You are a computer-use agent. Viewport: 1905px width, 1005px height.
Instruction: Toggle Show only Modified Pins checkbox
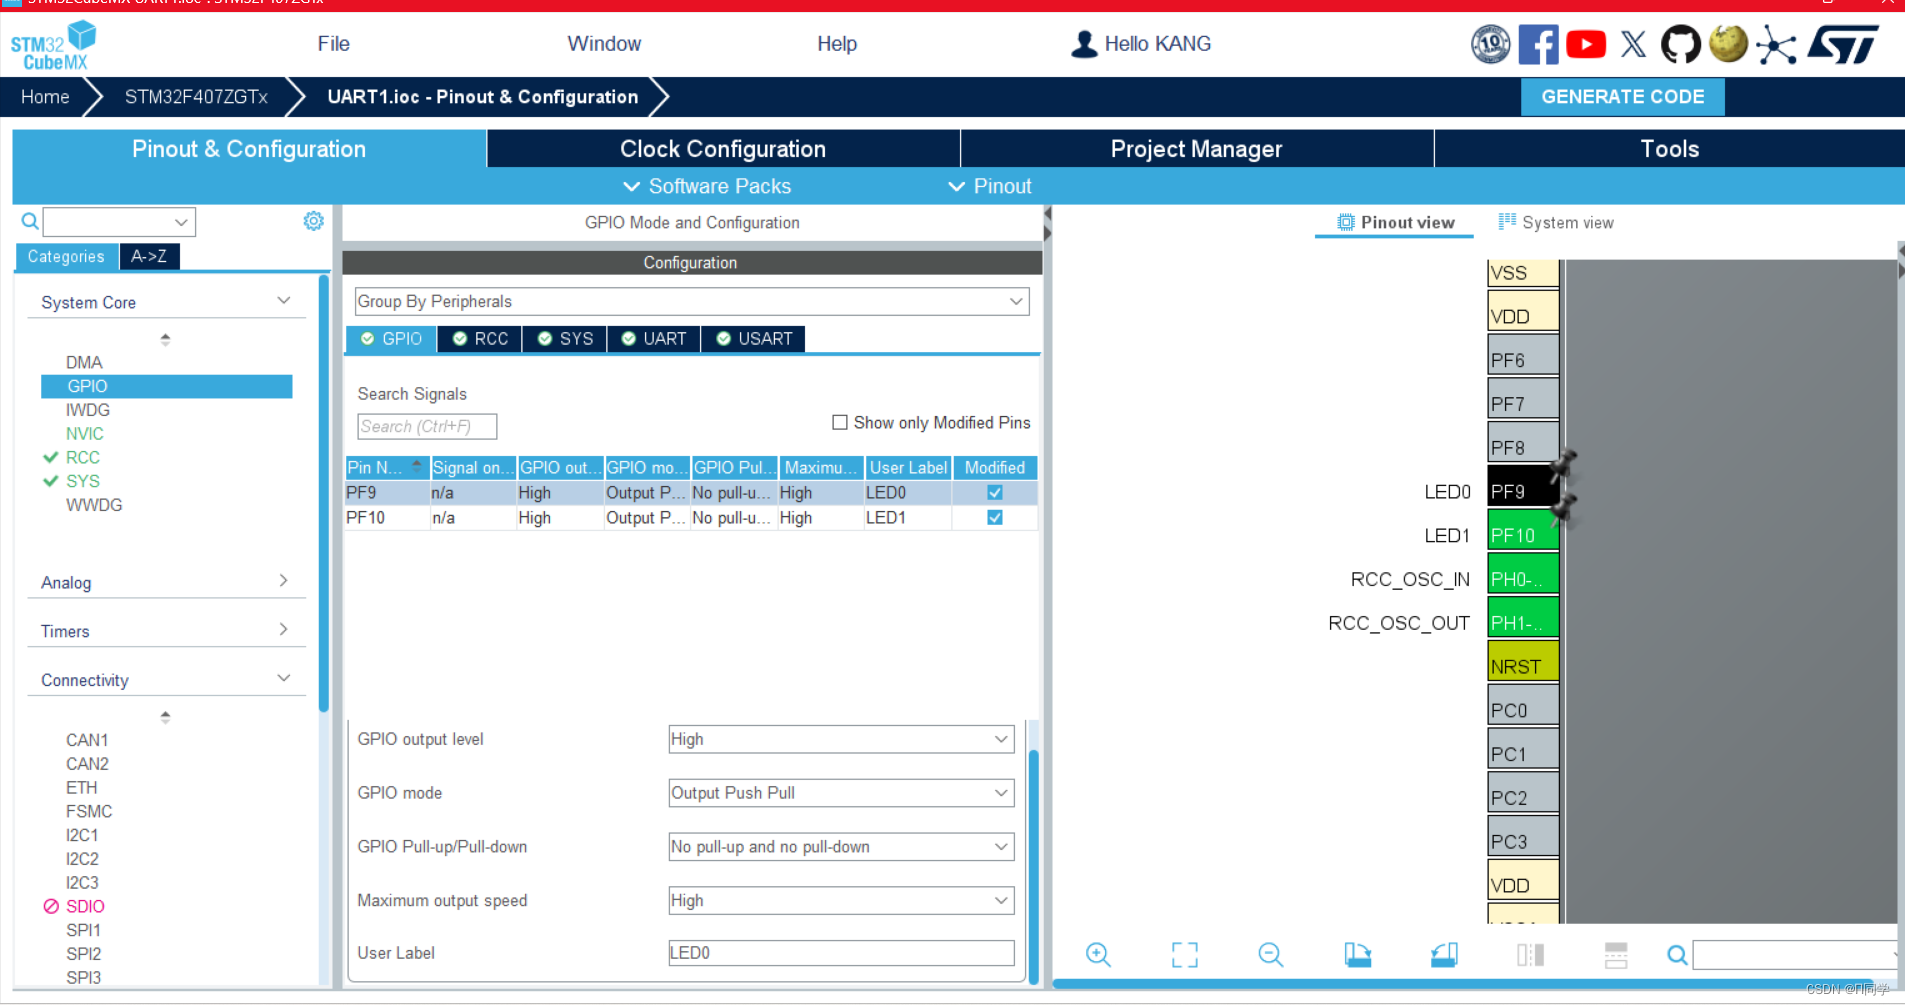pyautogui.click(x=840, y=422)
